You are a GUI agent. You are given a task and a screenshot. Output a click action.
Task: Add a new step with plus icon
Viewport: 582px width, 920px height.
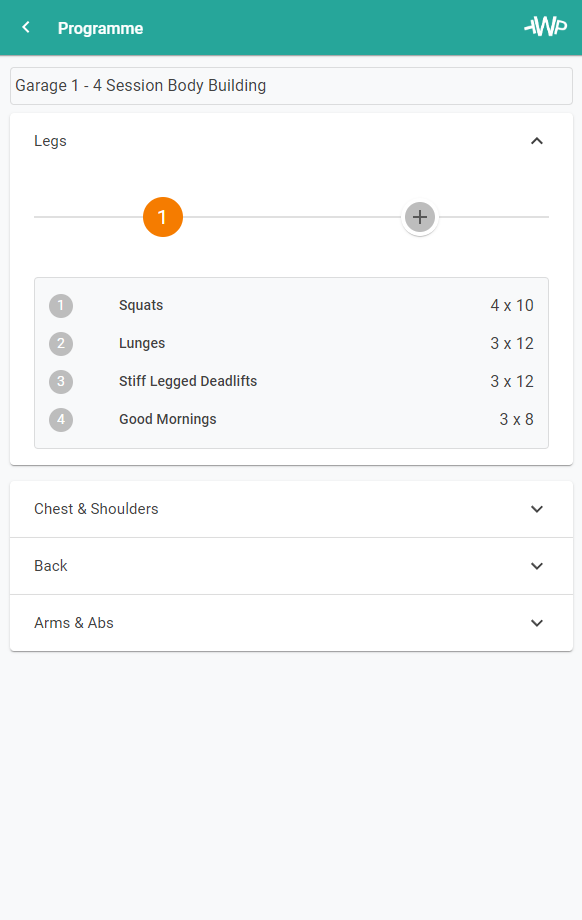(x=420, y=217)
